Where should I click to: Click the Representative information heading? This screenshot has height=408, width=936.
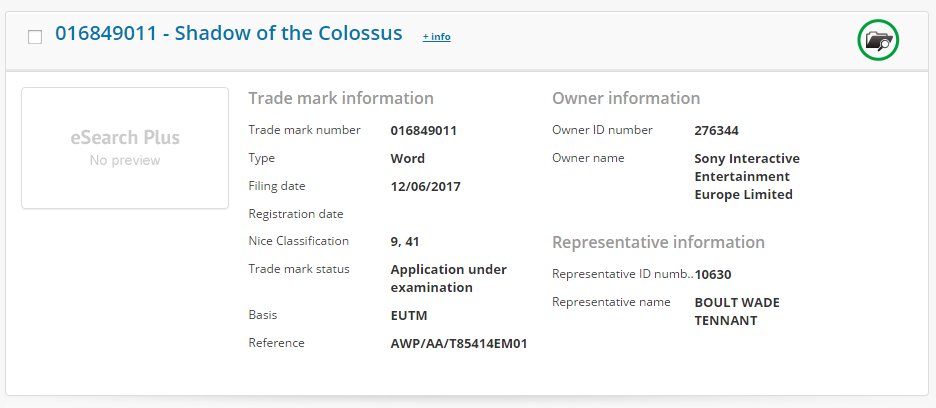pos(658,242)
